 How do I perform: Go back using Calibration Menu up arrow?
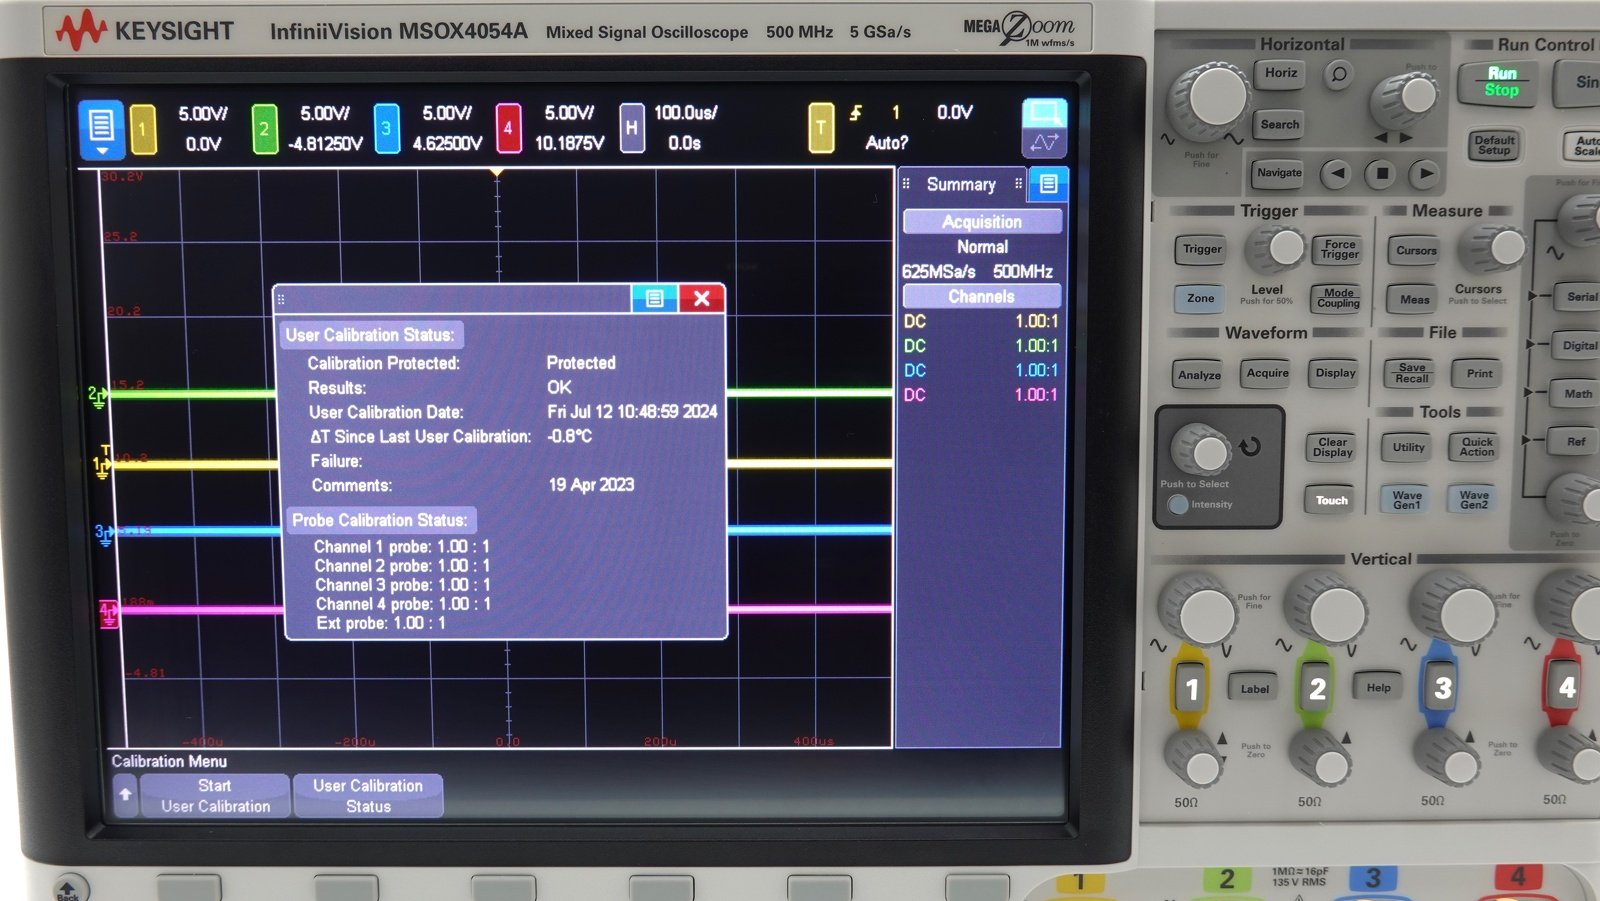tap(125, 795)
